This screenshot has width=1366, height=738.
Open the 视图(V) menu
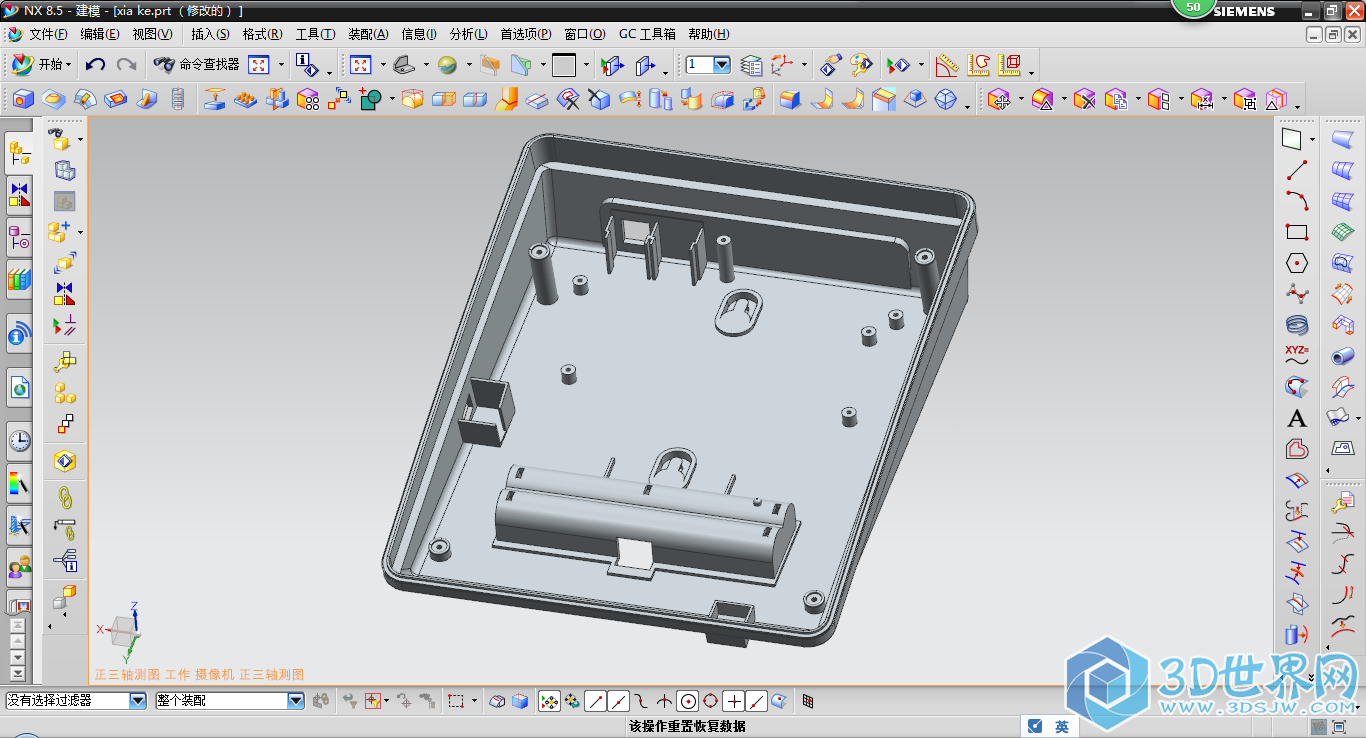(x=152, y=34)
